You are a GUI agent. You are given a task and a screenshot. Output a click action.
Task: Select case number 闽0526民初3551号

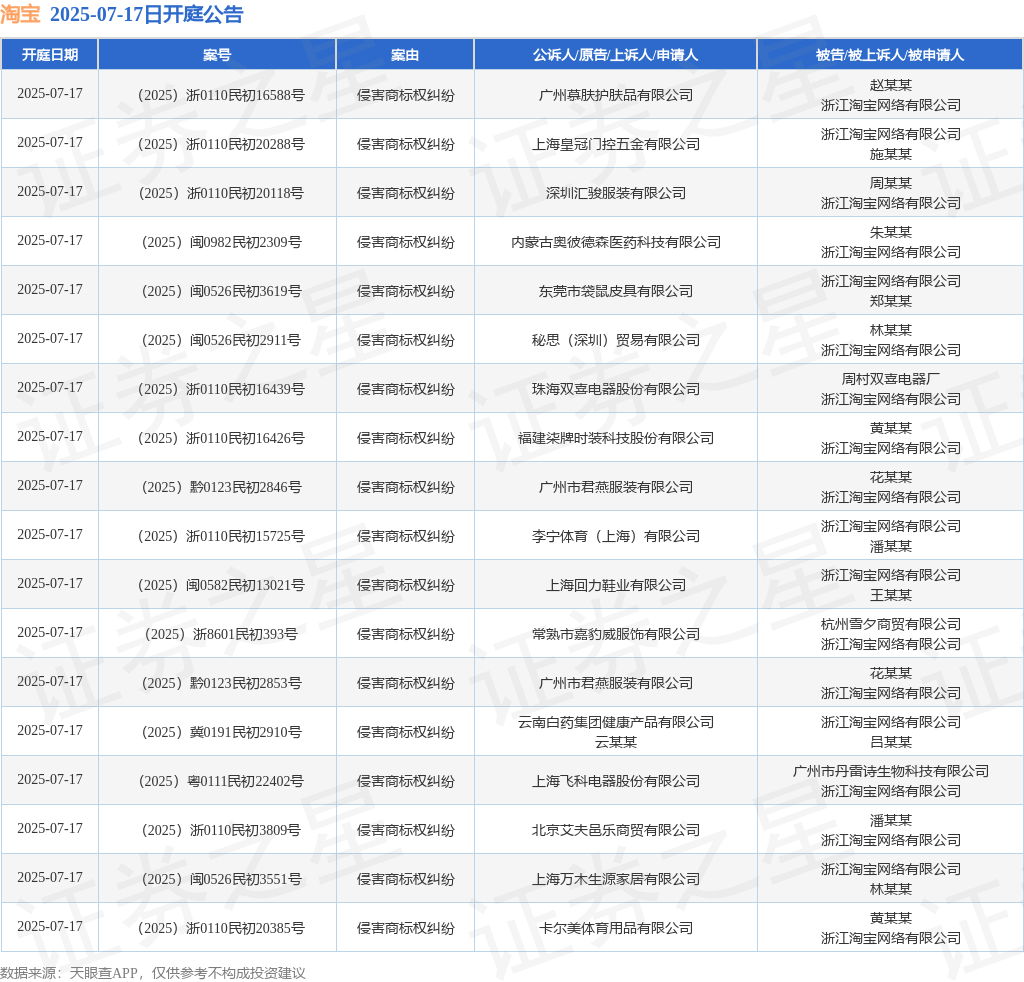click(221, 879)
